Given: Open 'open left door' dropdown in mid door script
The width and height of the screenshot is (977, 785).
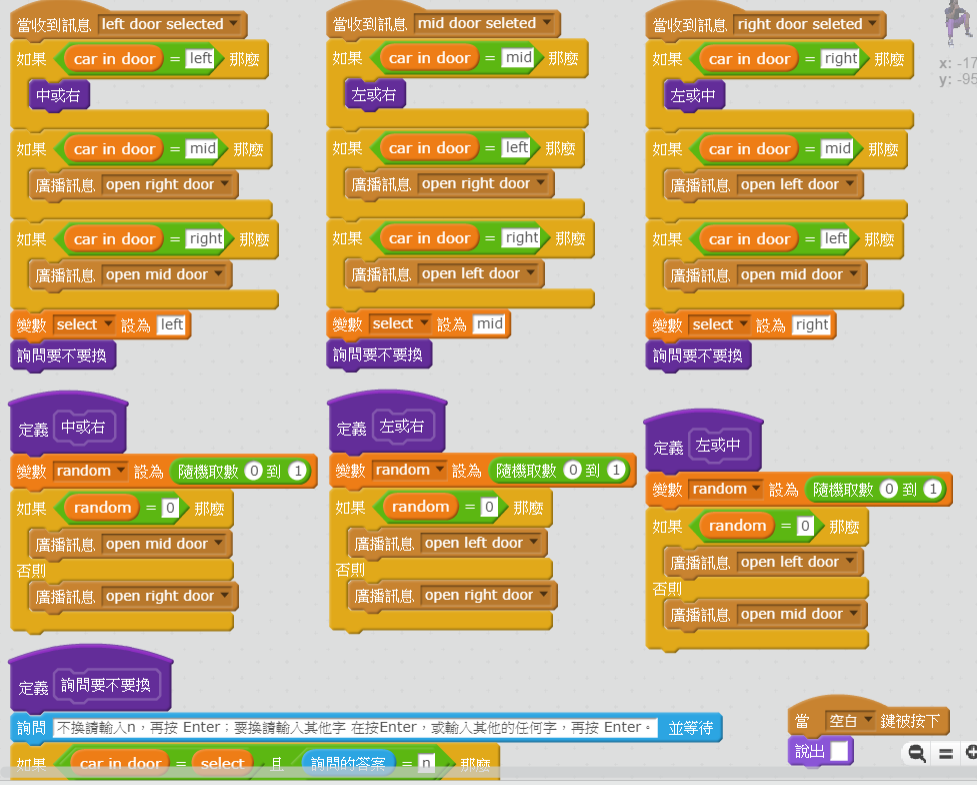Looking at the screenshot, I should 530,274.
